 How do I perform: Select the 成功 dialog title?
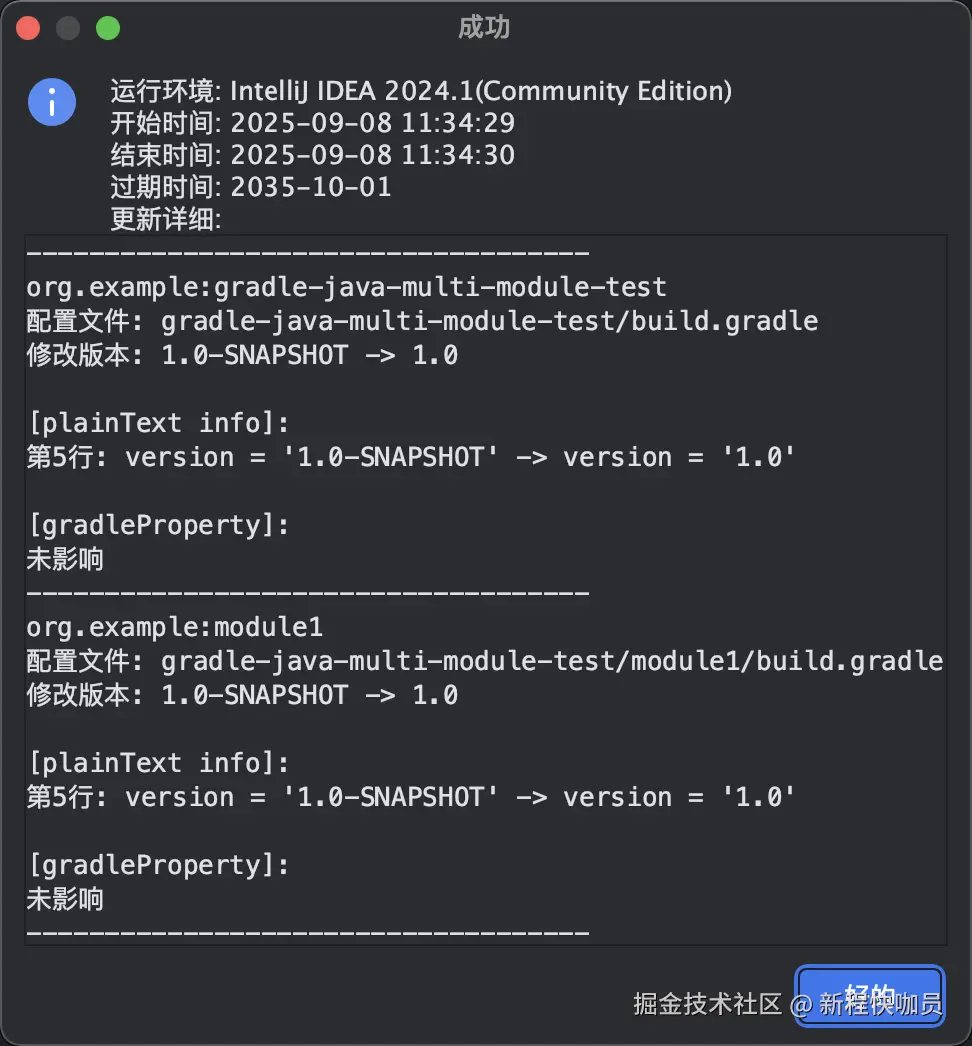click(x=484, y=28)
